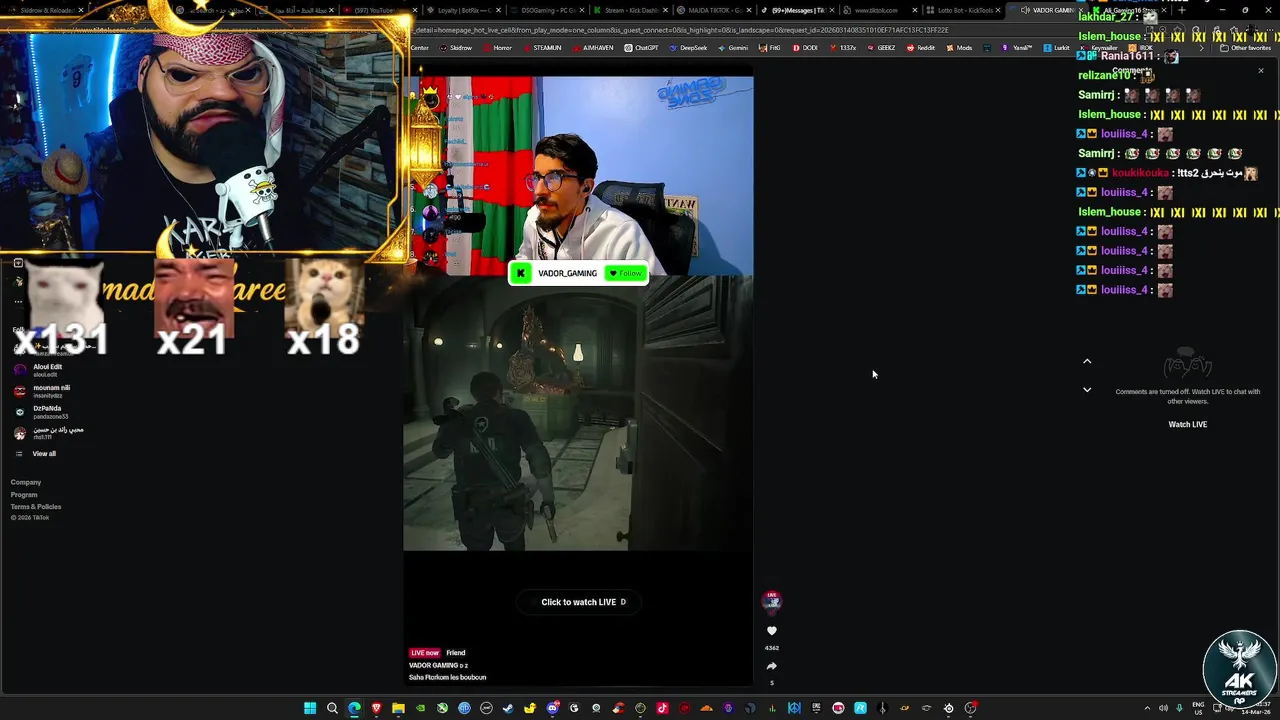The height and width of the screenshot is (720, 1280).
Task: Click 'Saha Ftorkom les boubouн' caption
Action: pyautogui.click(x=447, y=677)
